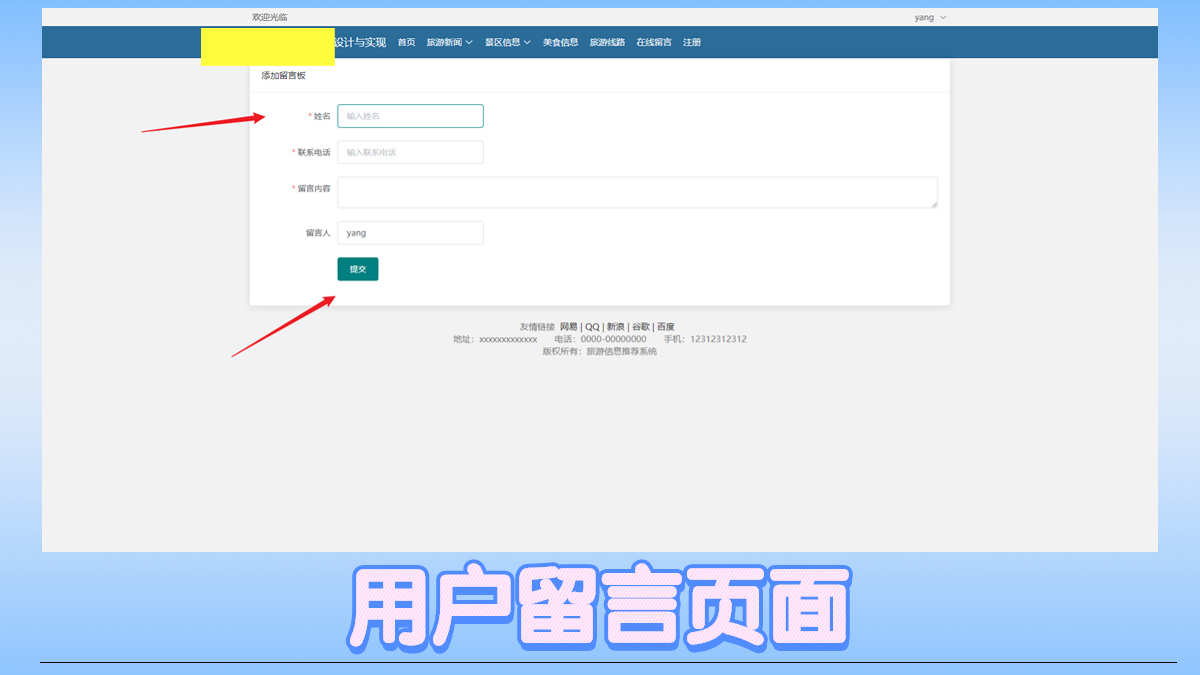Open the QQ friendly link
This screenshot has height=675, width=1200.
coord(592,327)
